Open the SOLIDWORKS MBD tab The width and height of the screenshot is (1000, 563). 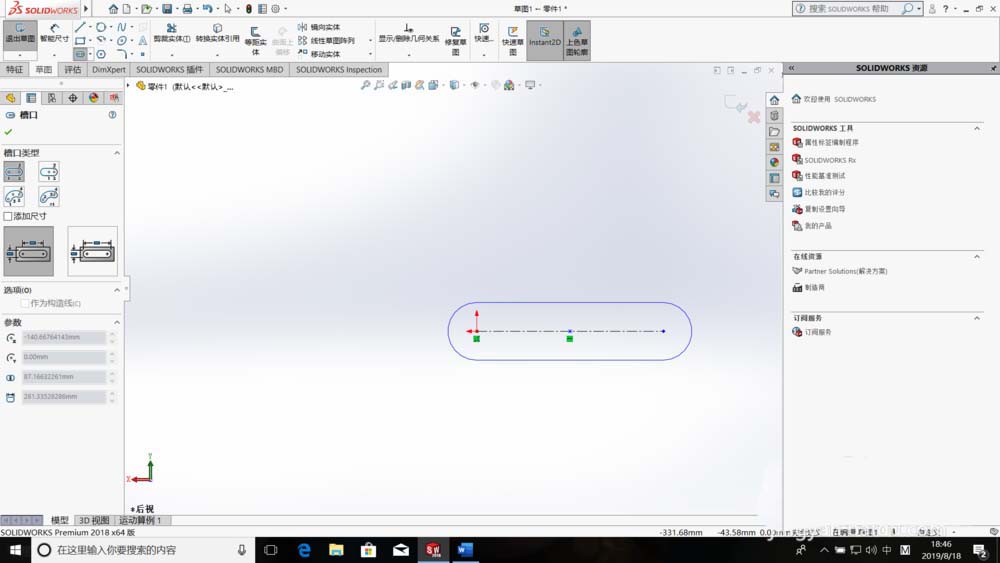click(249, 69)
